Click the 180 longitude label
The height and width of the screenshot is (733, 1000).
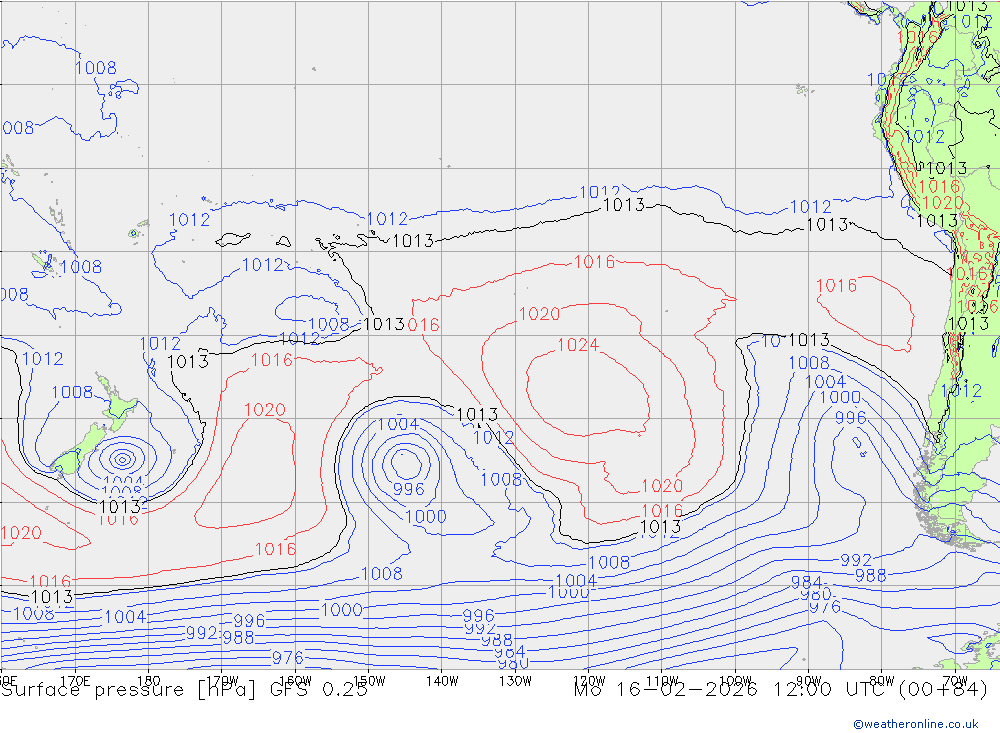coord(149,681)
